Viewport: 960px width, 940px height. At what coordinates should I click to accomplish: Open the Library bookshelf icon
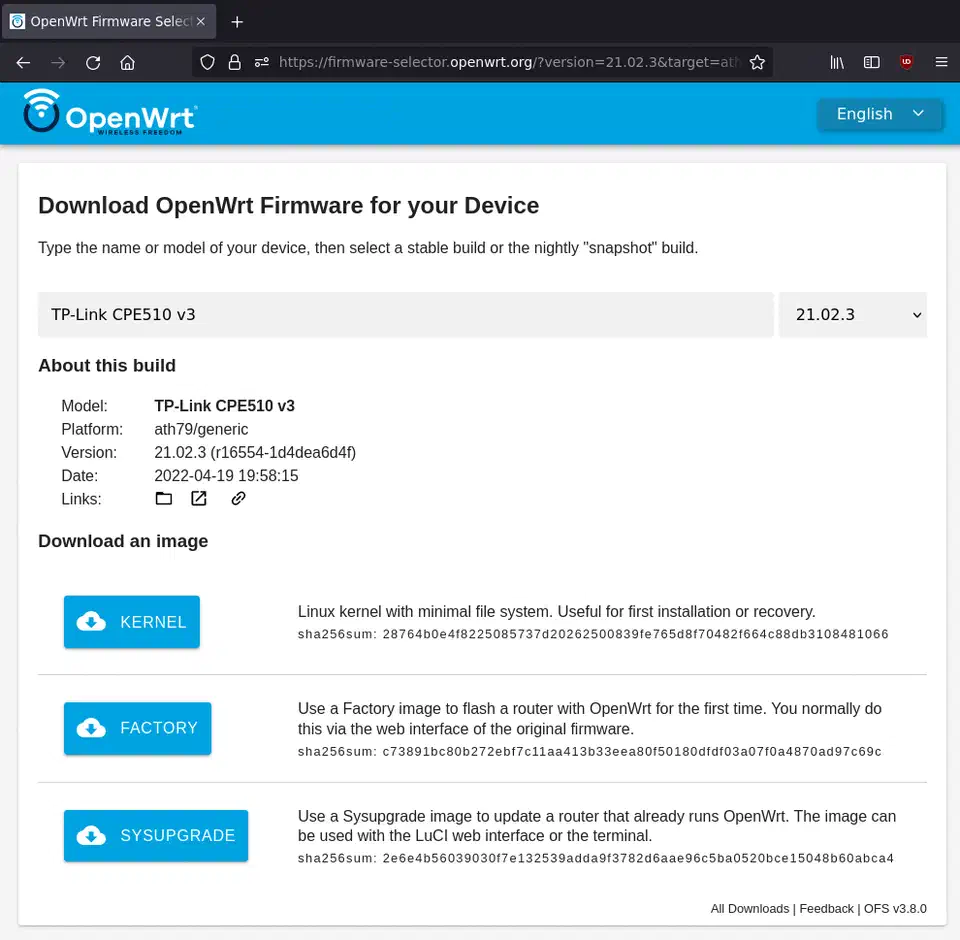coord(836,62)
